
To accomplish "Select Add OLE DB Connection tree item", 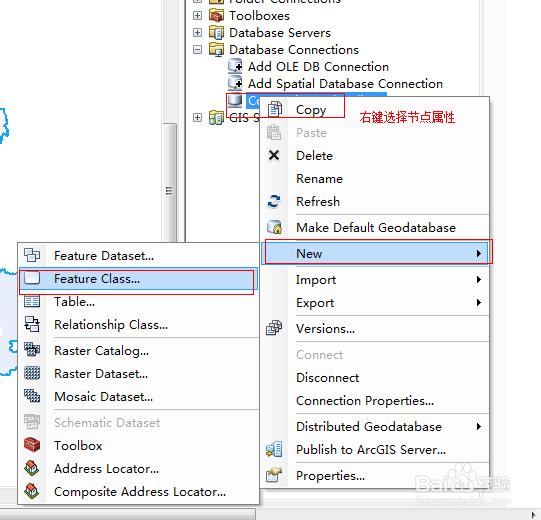I will pyautogui.click(x=318, y=66).
